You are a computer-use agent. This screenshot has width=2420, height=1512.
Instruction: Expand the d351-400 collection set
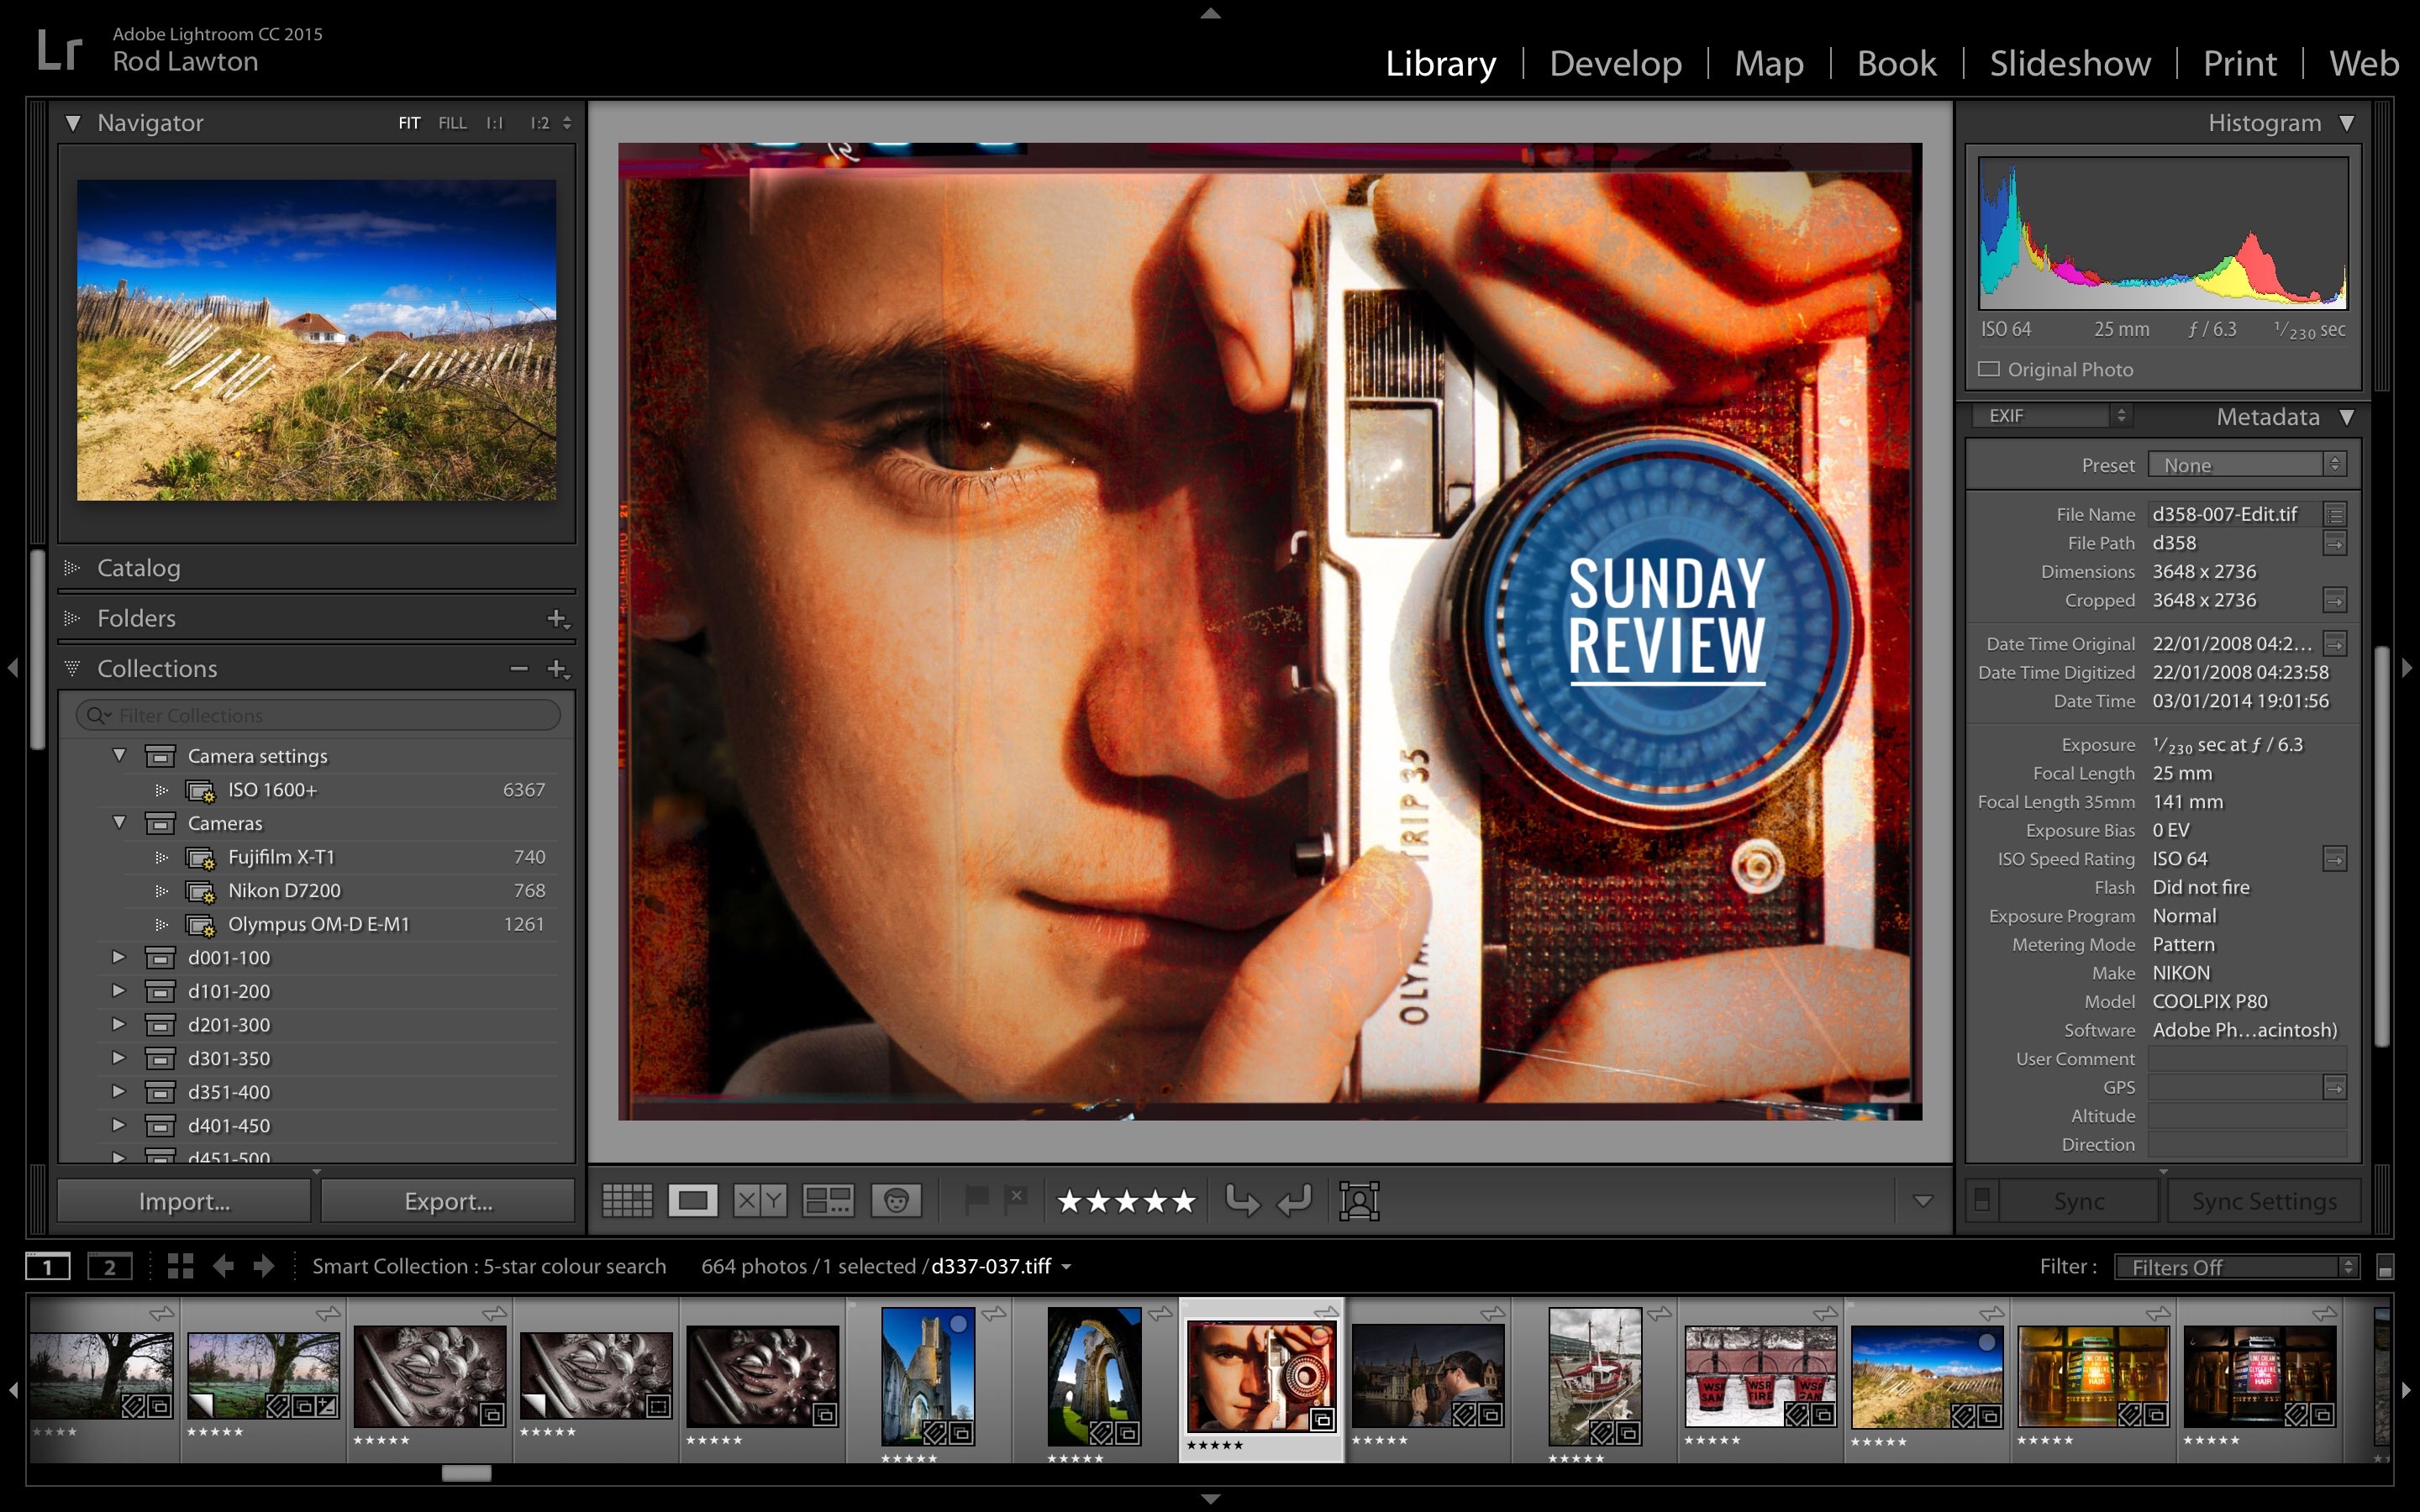[119, 1091]
